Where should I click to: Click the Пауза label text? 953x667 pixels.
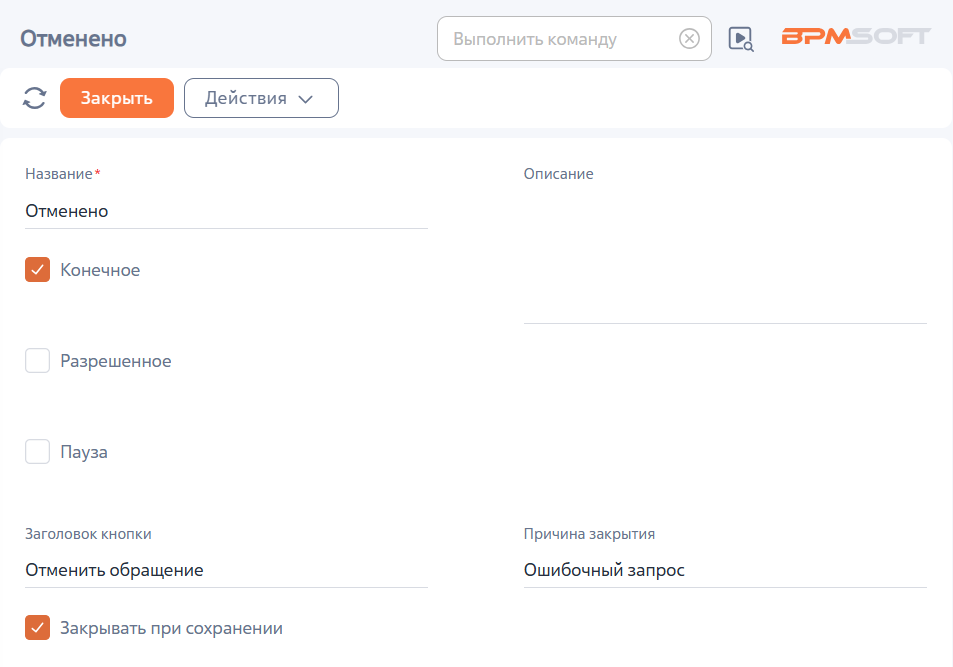pos(84,452)
